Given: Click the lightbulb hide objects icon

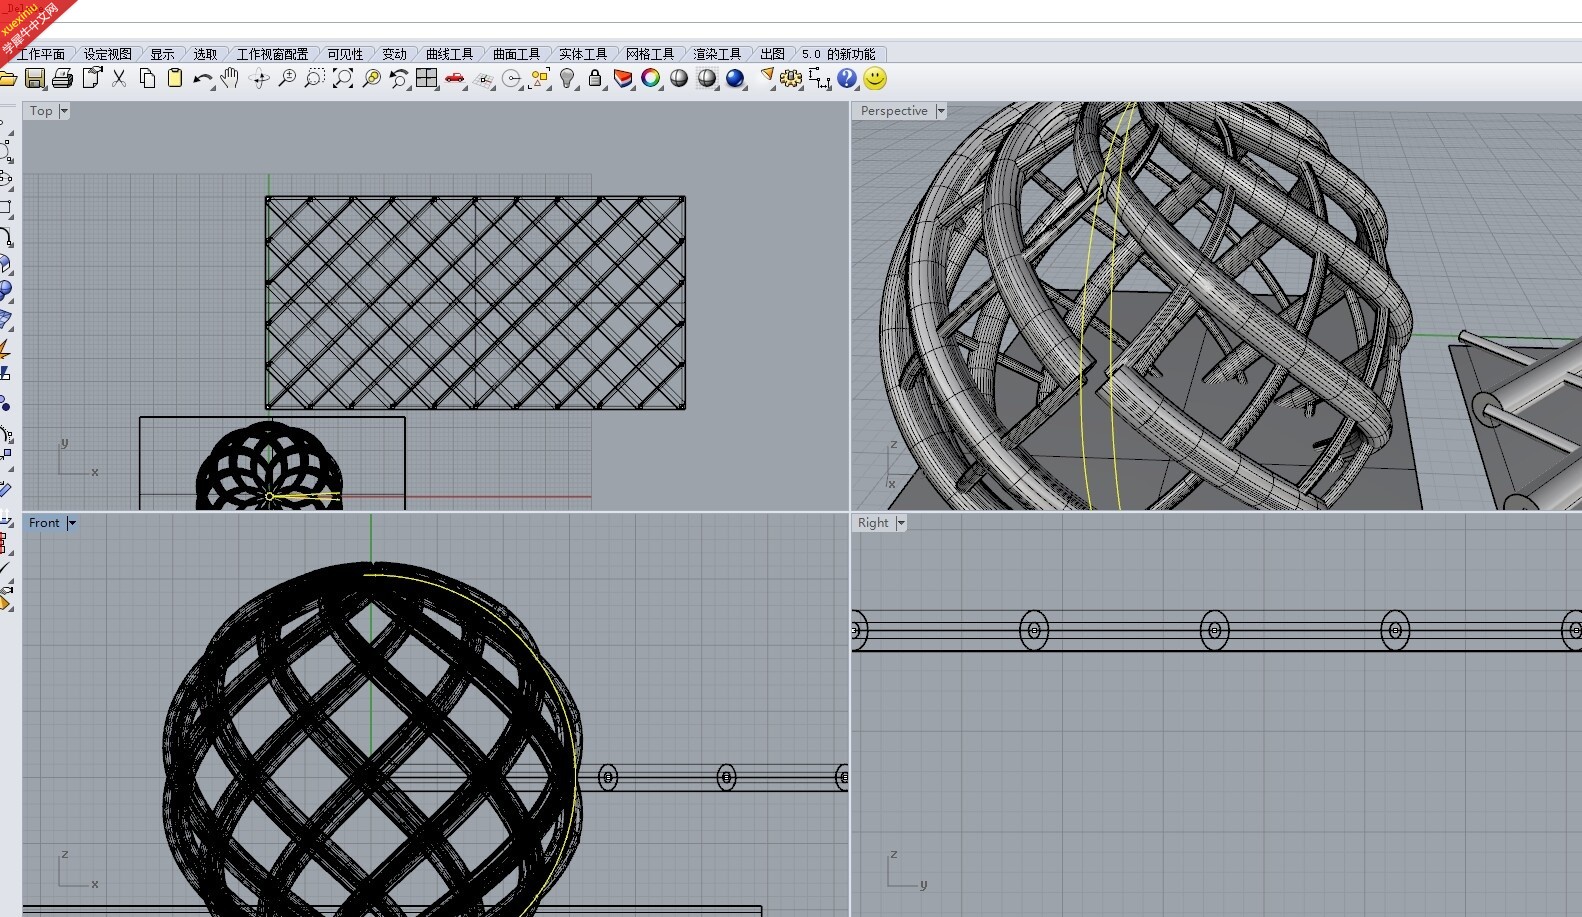Looking at the screenshot, I should [567, 78].
